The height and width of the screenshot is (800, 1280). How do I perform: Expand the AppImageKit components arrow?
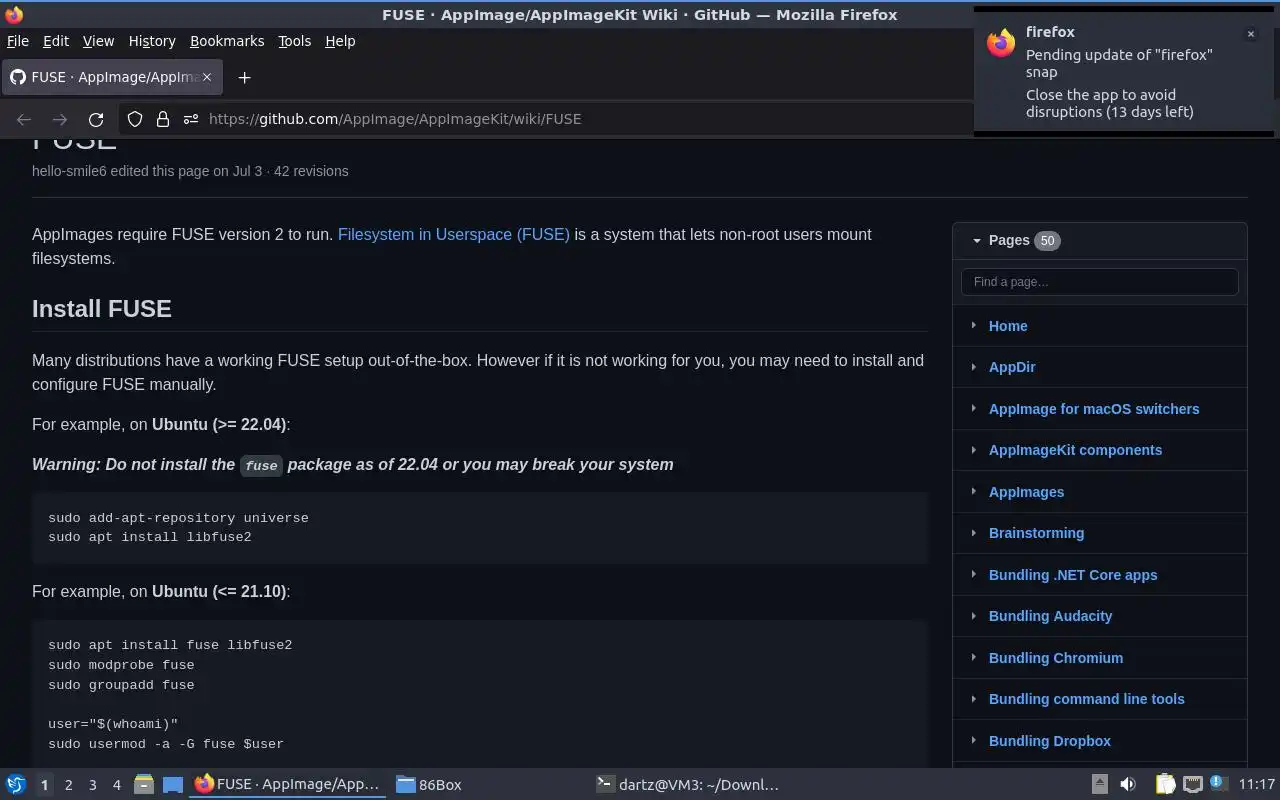(973, 450)
